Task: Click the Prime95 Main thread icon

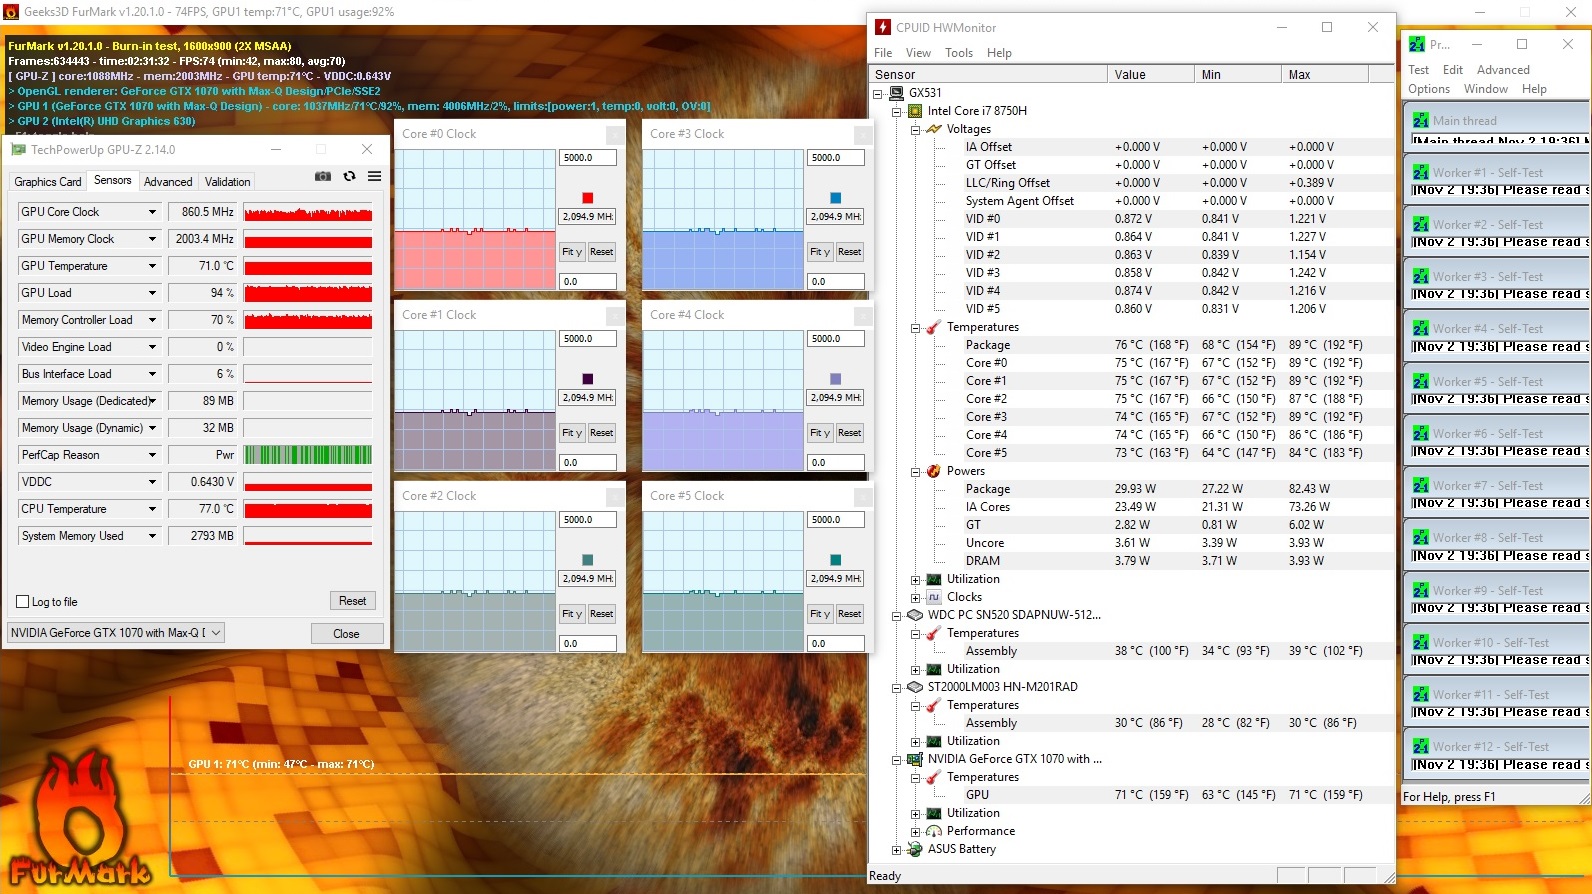Action: pos(1421,120)
